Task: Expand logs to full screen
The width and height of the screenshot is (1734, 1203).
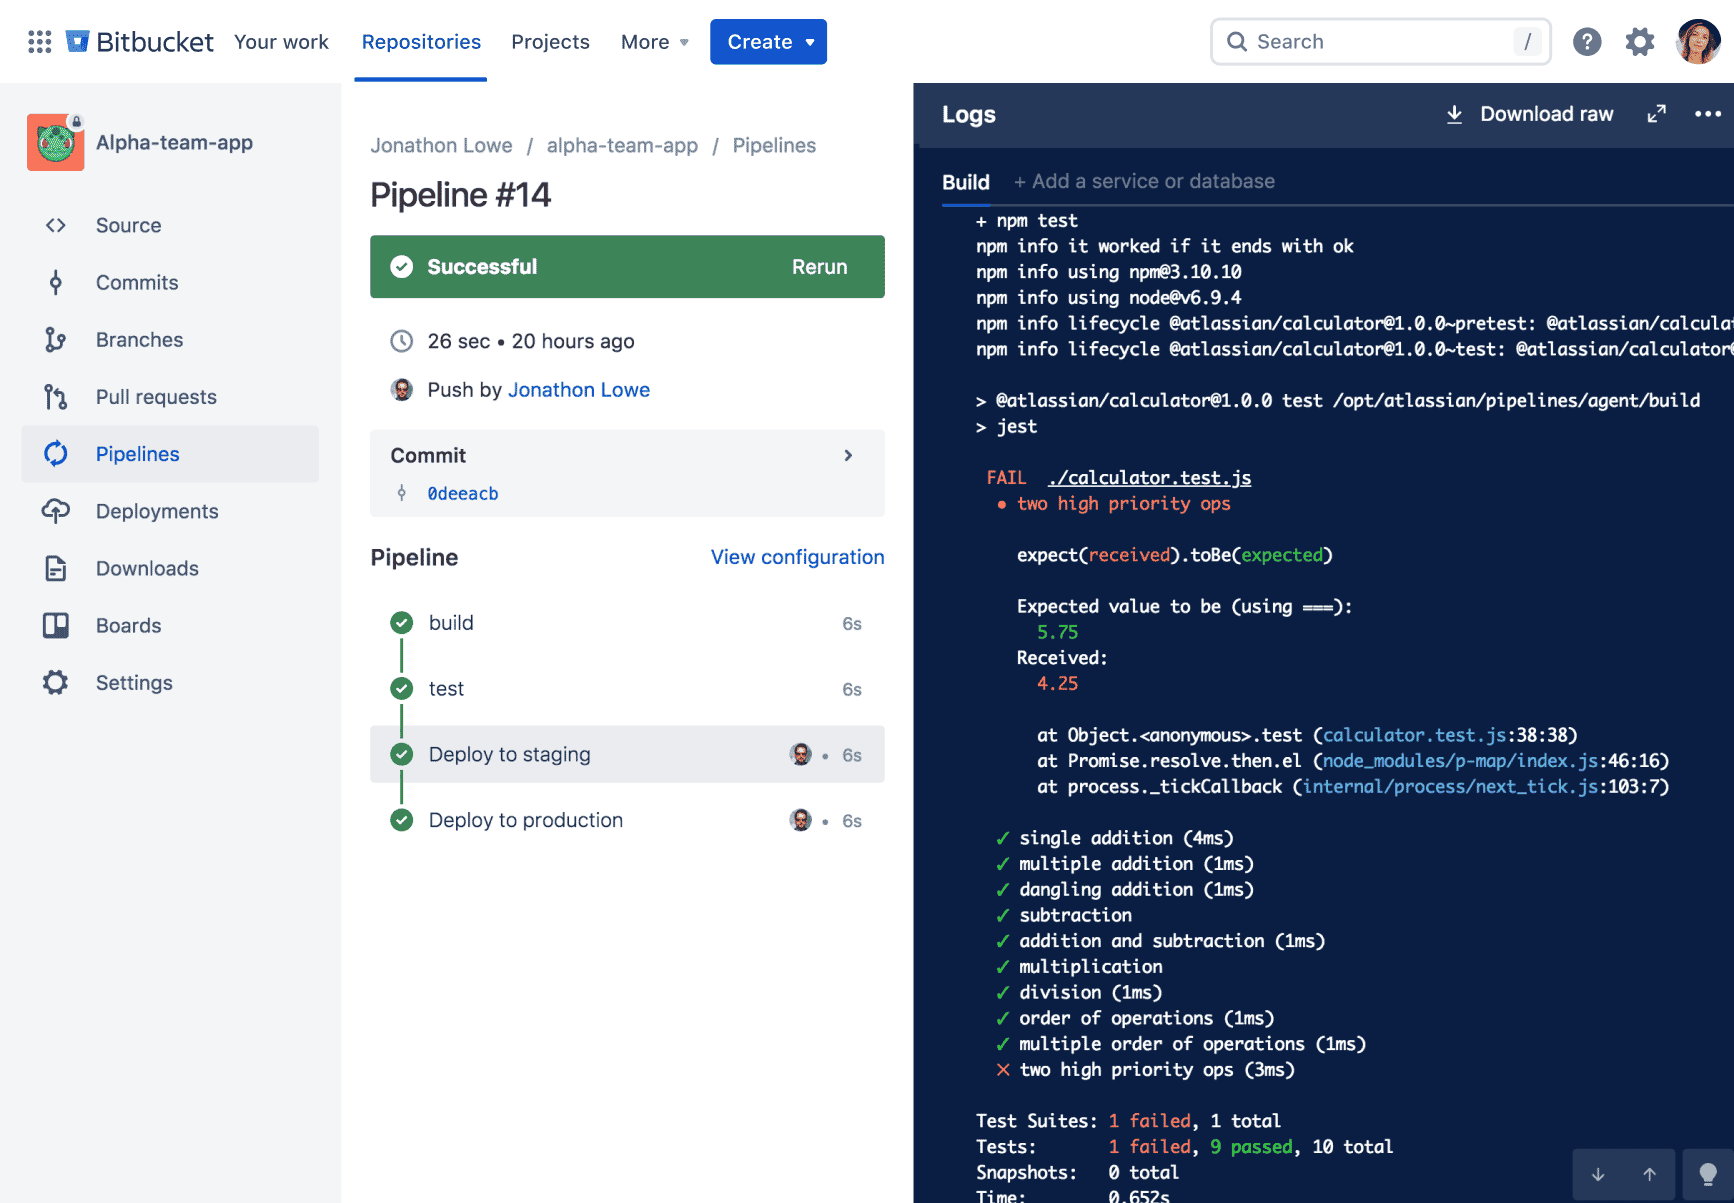Action: (1657, 114)
